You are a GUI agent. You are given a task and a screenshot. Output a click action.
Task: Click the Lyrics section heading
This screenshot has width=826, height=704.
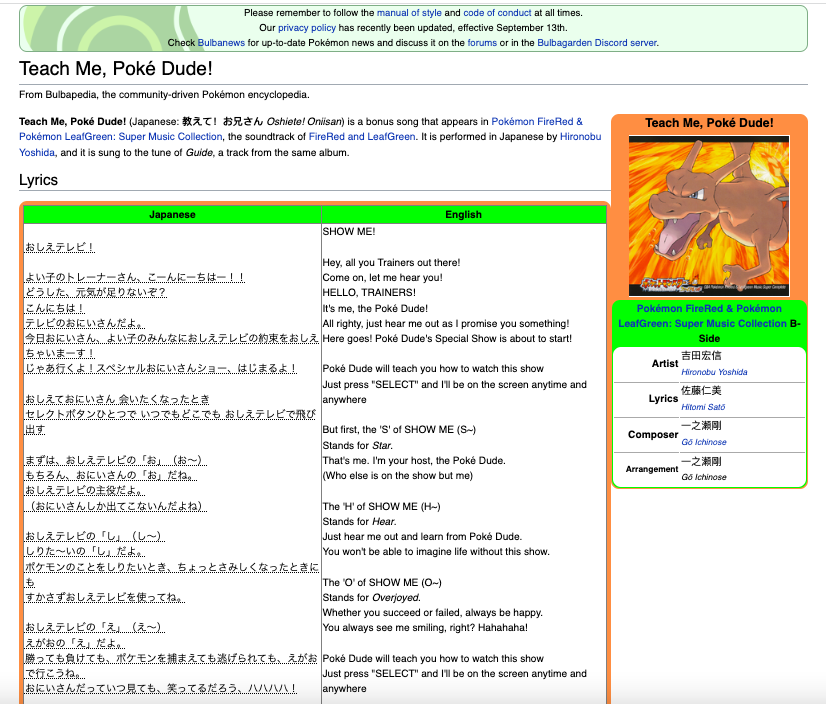pyautogui.click(x=39, y=180)
